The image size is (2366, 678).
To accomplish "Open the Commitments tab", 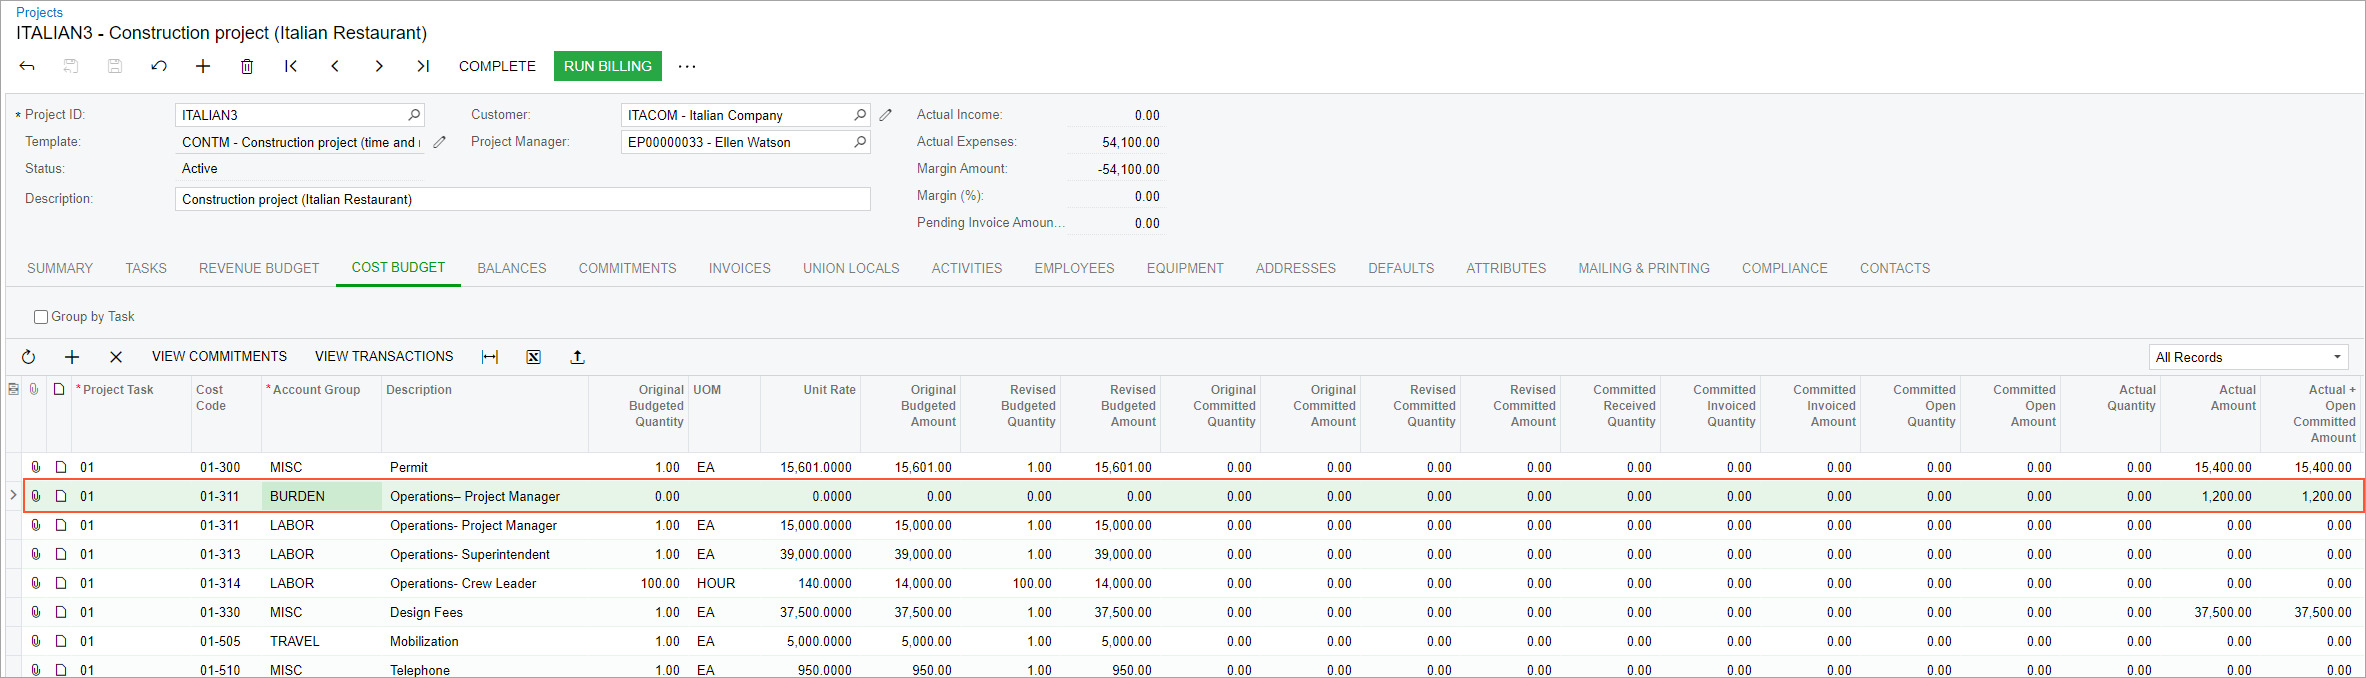I will pos(627,268).
